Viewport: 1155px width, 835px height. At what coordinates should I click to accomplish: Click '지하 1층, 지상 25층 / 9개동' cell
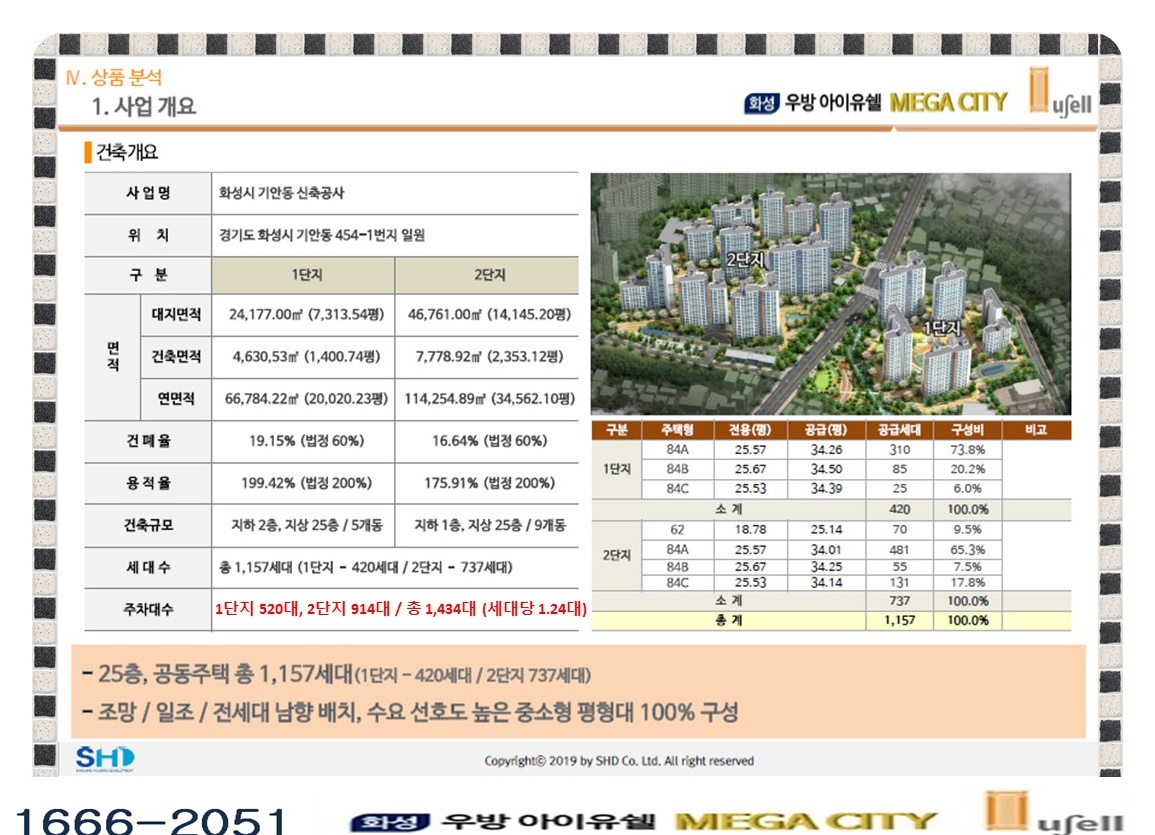[489, 525]
